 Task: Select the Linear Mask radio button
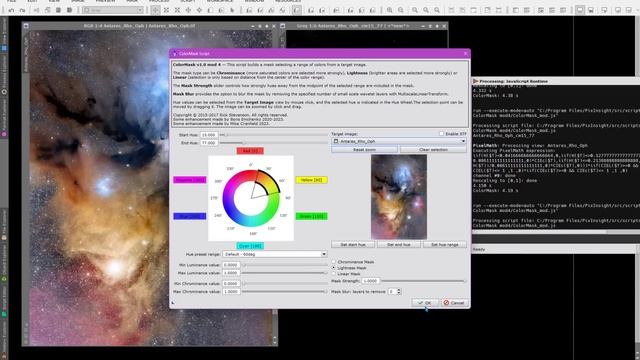coord(333,274)
